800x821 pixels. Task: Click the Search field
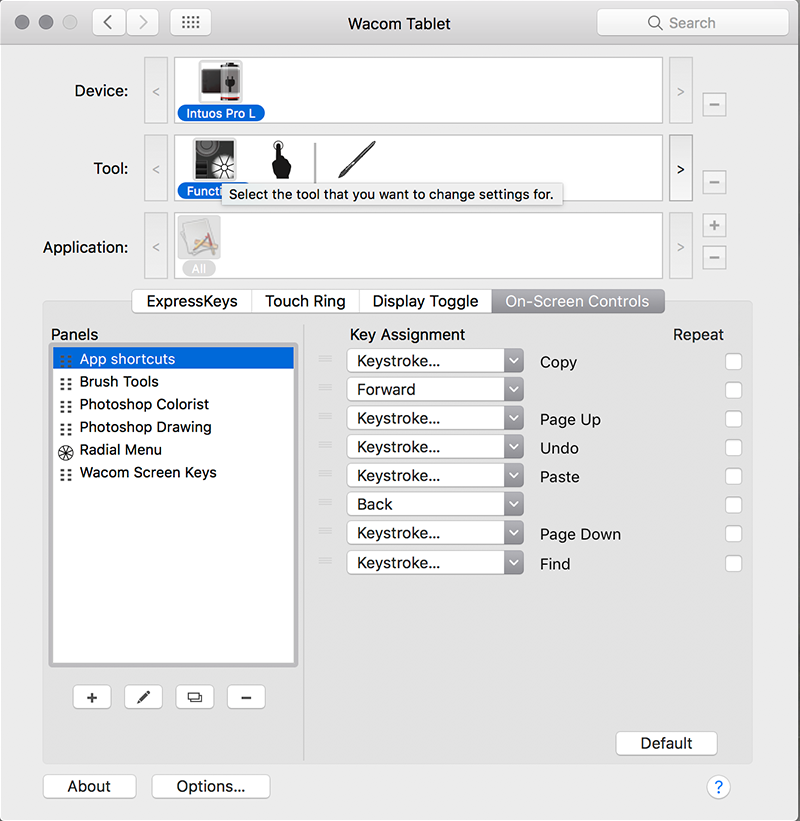[693, 23]
